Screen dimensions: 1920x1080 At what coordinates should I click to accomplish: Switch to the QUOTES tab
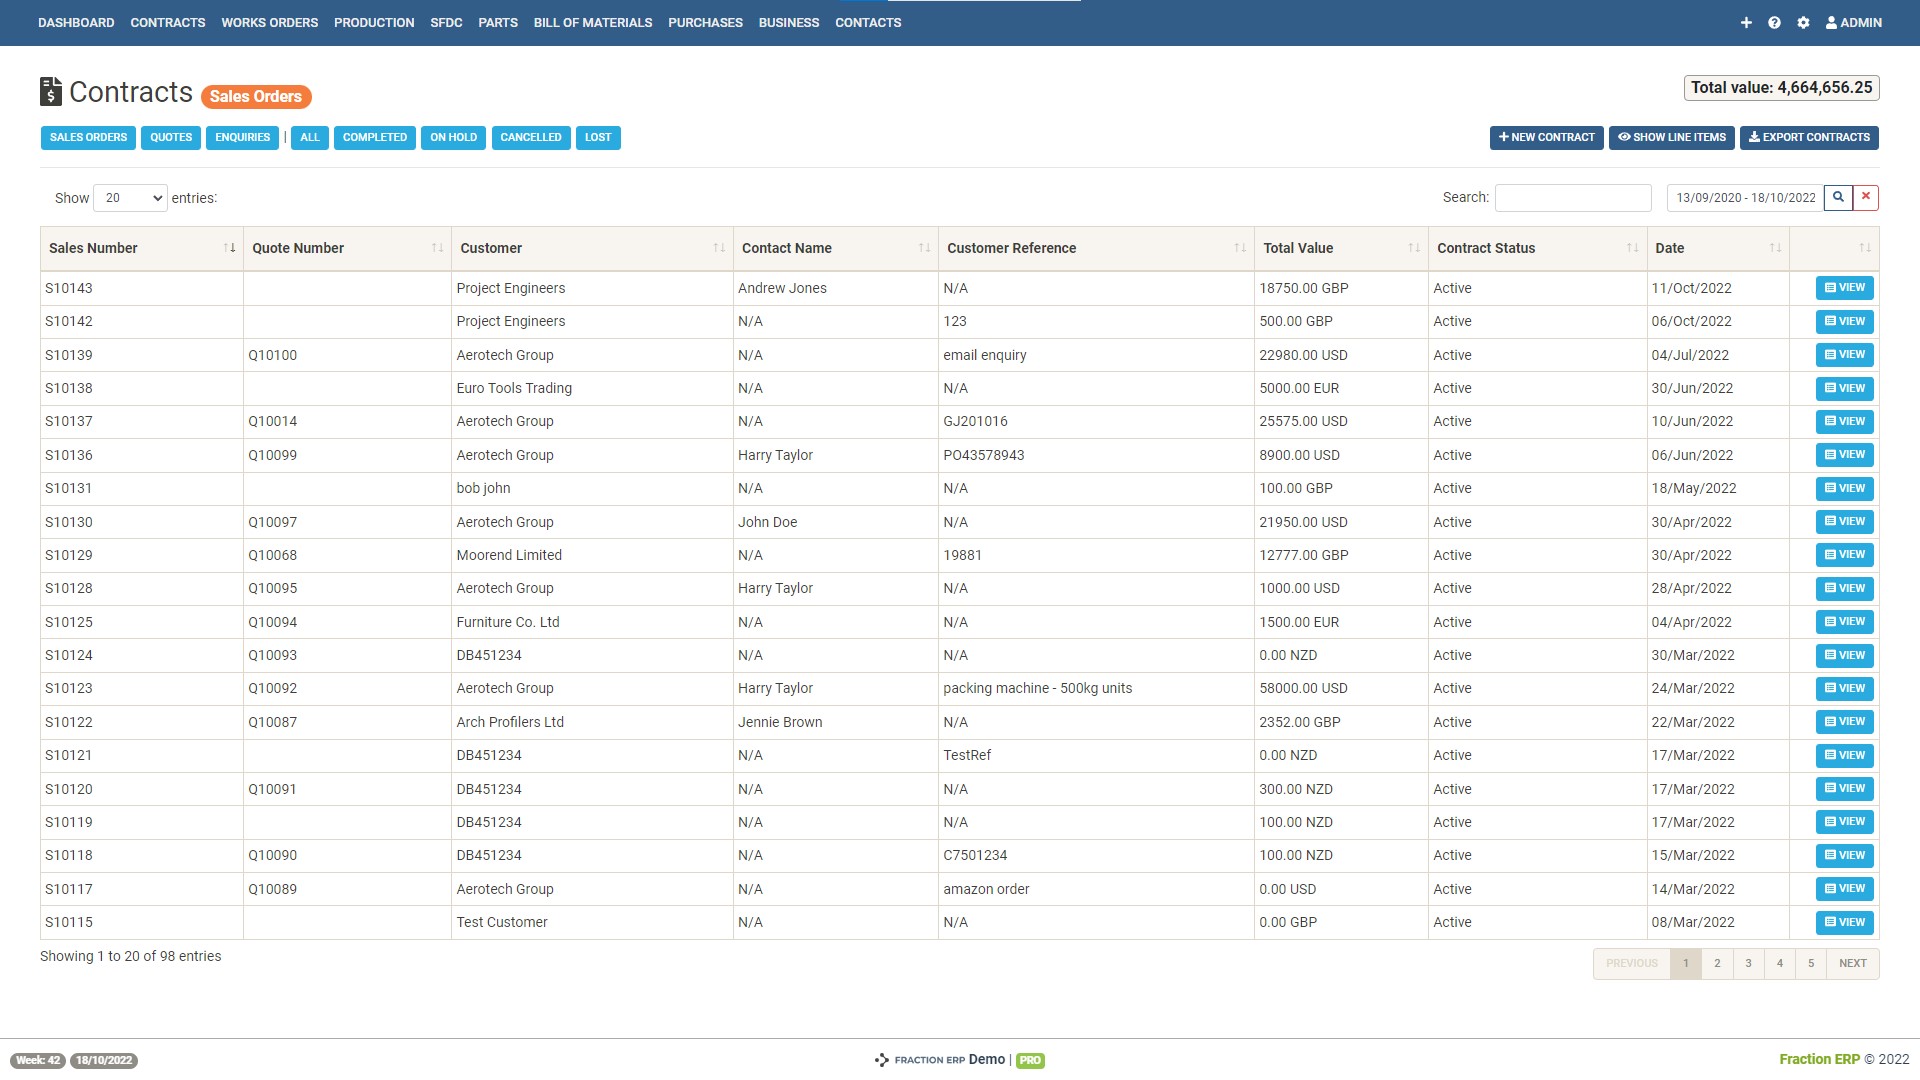coord(170,138)
